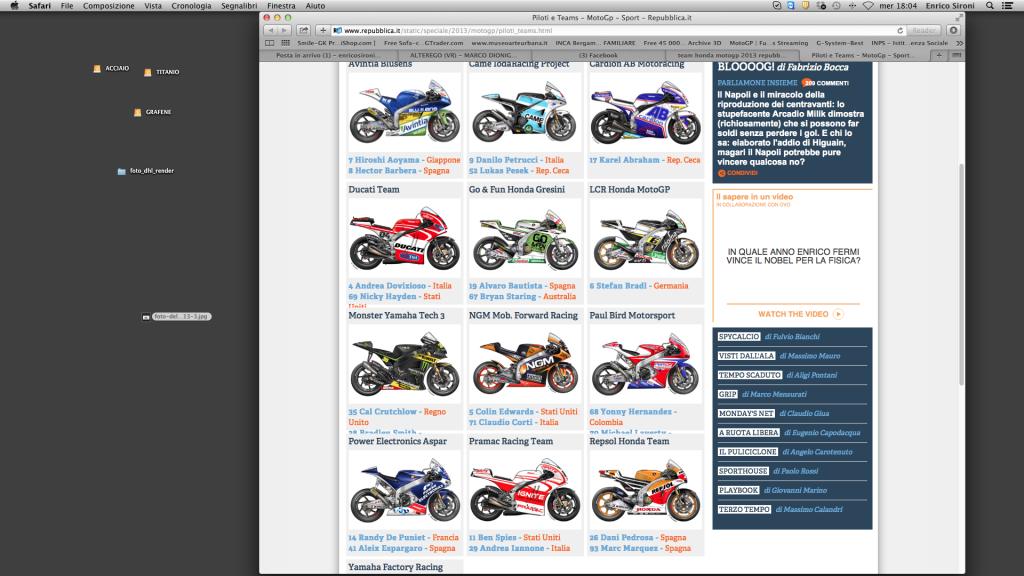Viewport: 1024px width, 576px height.
Task: Open the TITANIO desktop folder
Action: tap(161, 72)
